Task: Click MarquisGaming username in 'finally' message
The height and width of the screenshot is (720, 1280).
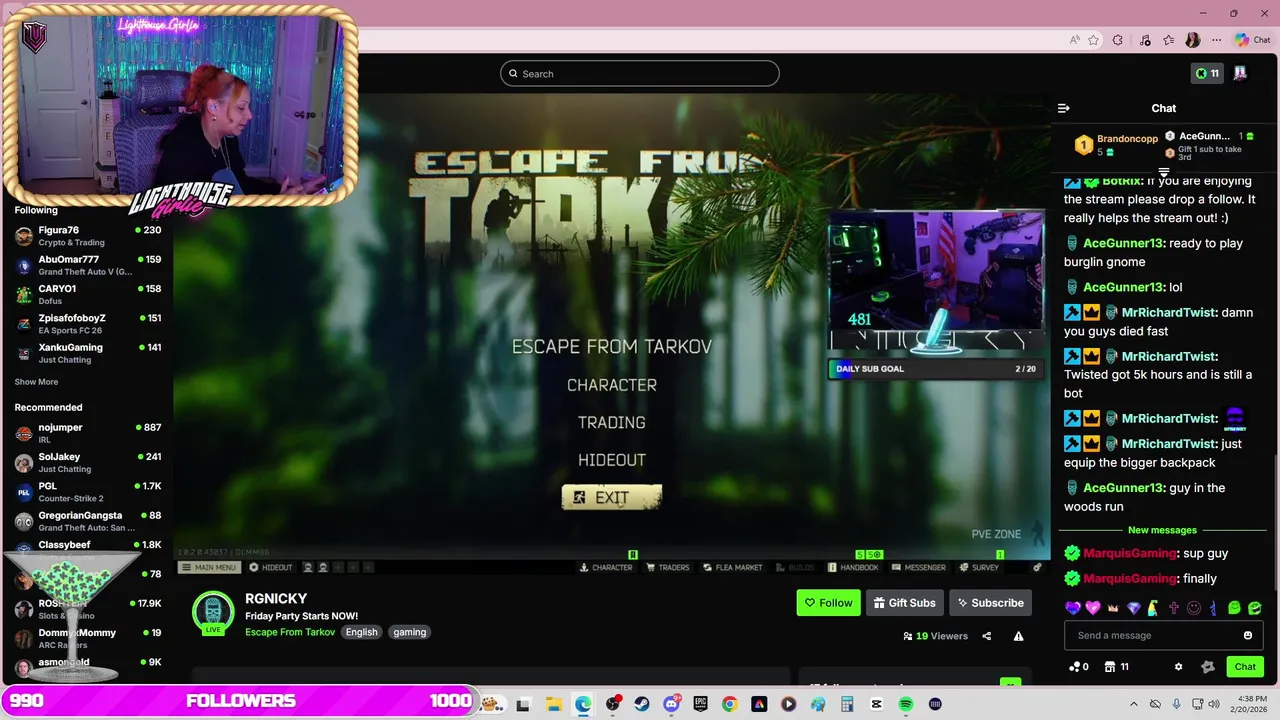Action: pos(1129,578)
